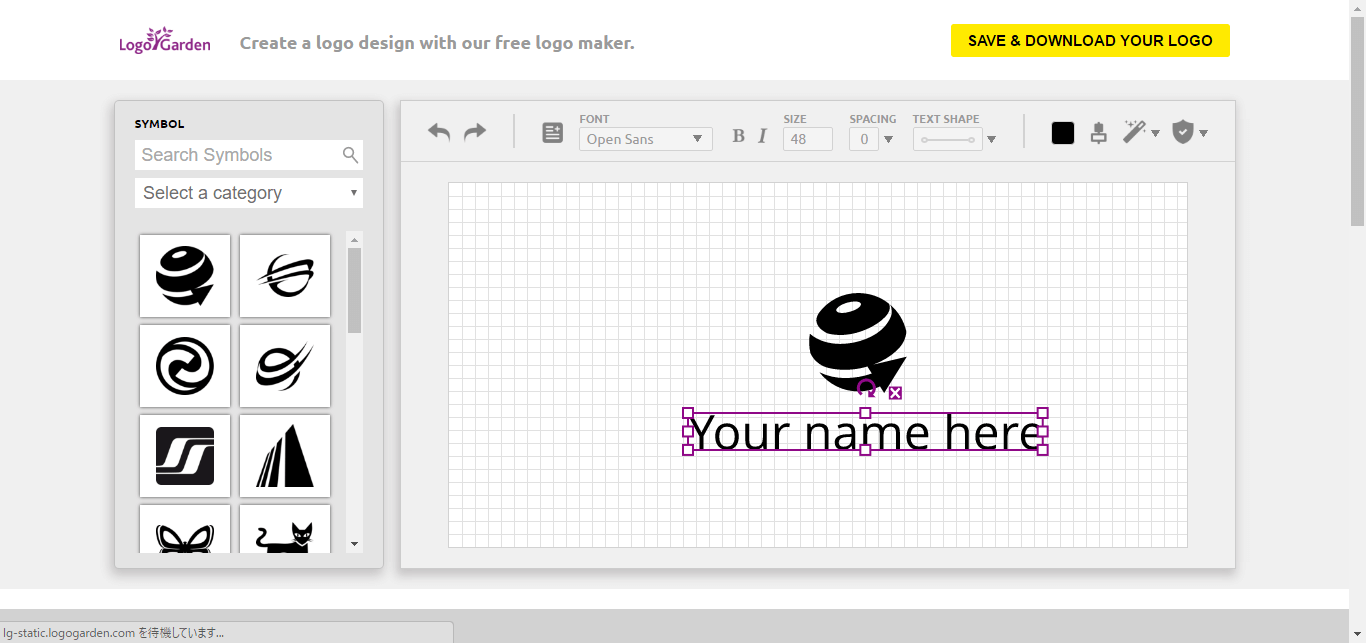Open the black text color swatch
The width and height of the screenshot is (1366, 643).
[x=1063, y=133]
